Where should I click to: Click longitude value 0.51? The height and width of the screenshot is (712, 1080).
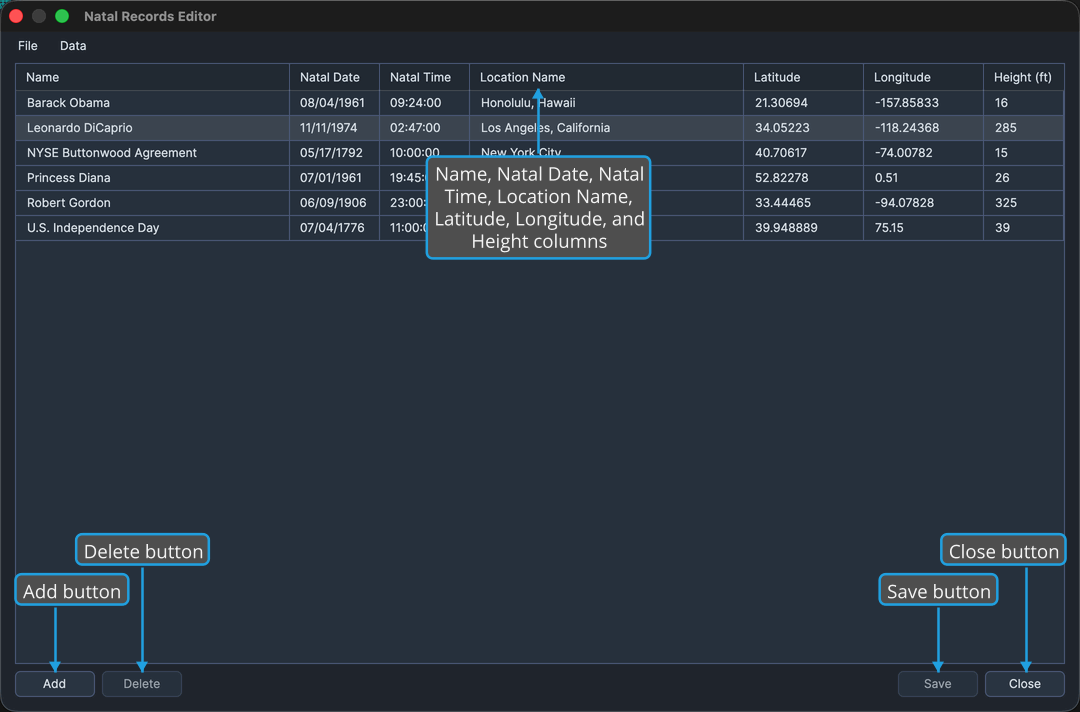pos(923,178)
